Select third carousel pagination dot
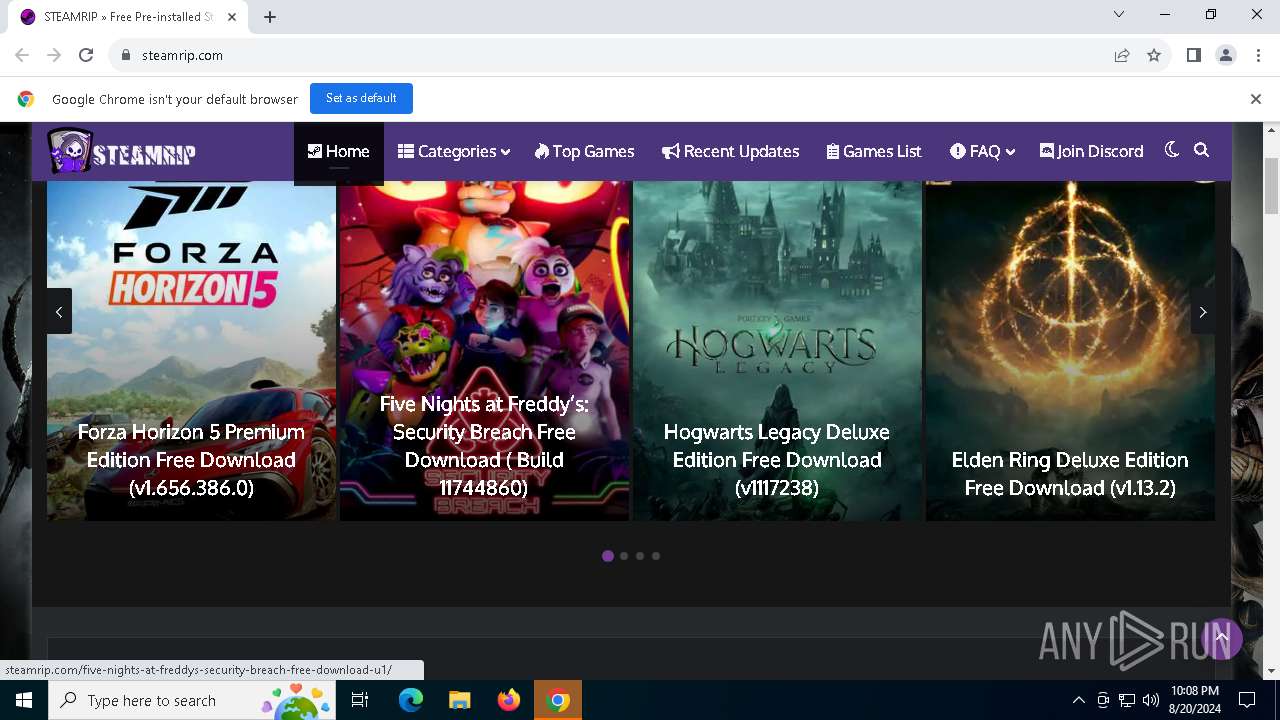Viewport: 1280px width, 720px height. [640, 556]
